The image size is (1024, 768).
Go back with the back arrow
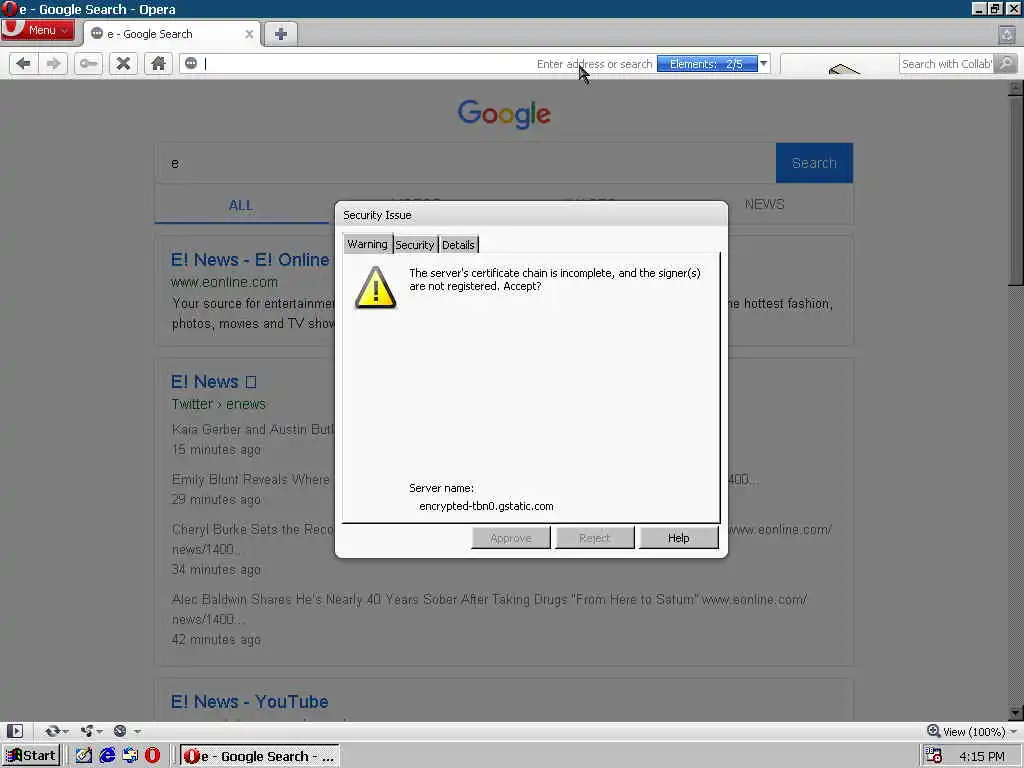24,63
